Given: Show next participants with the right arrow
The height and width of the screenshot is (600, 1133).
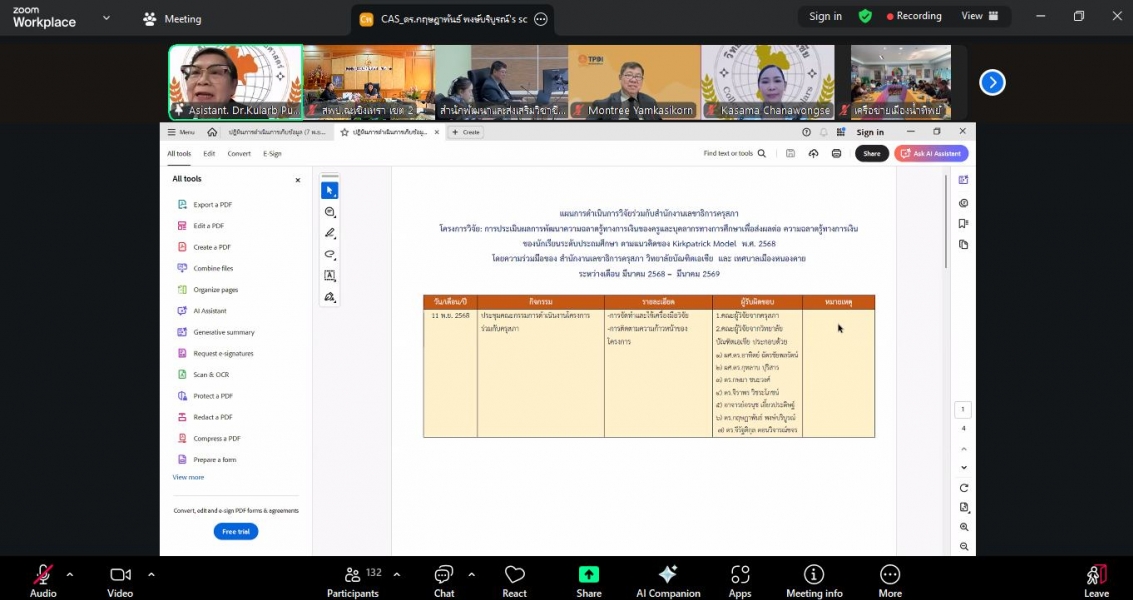Looking at the screenshot, I should pyautogui.click(x=992, y=82).
